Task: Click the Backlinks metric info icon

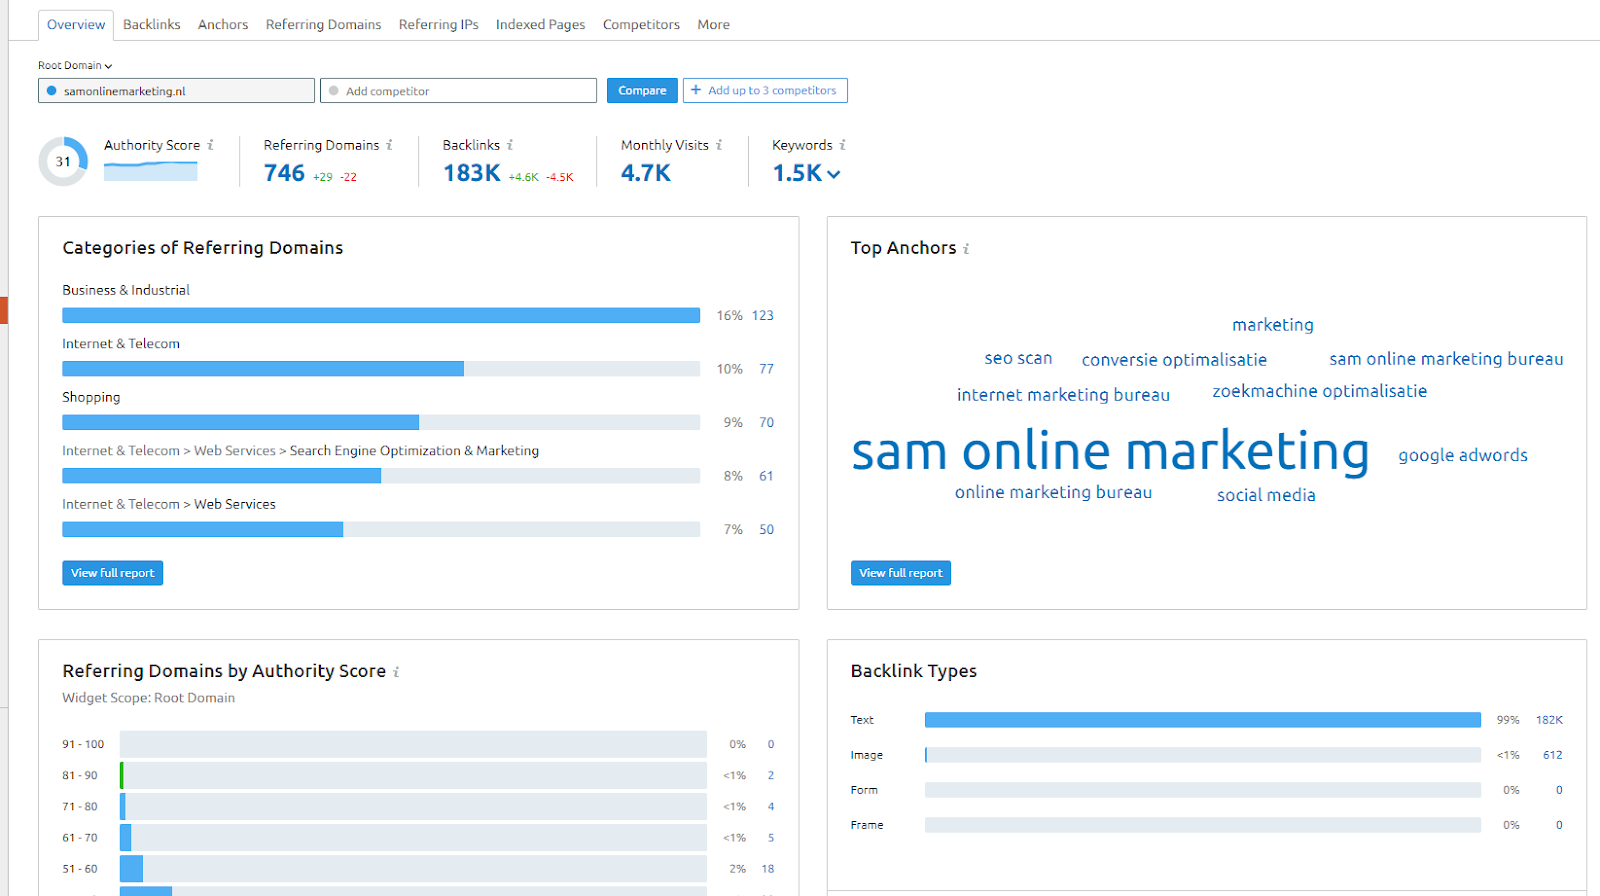Action: click(x=509, y=145)
